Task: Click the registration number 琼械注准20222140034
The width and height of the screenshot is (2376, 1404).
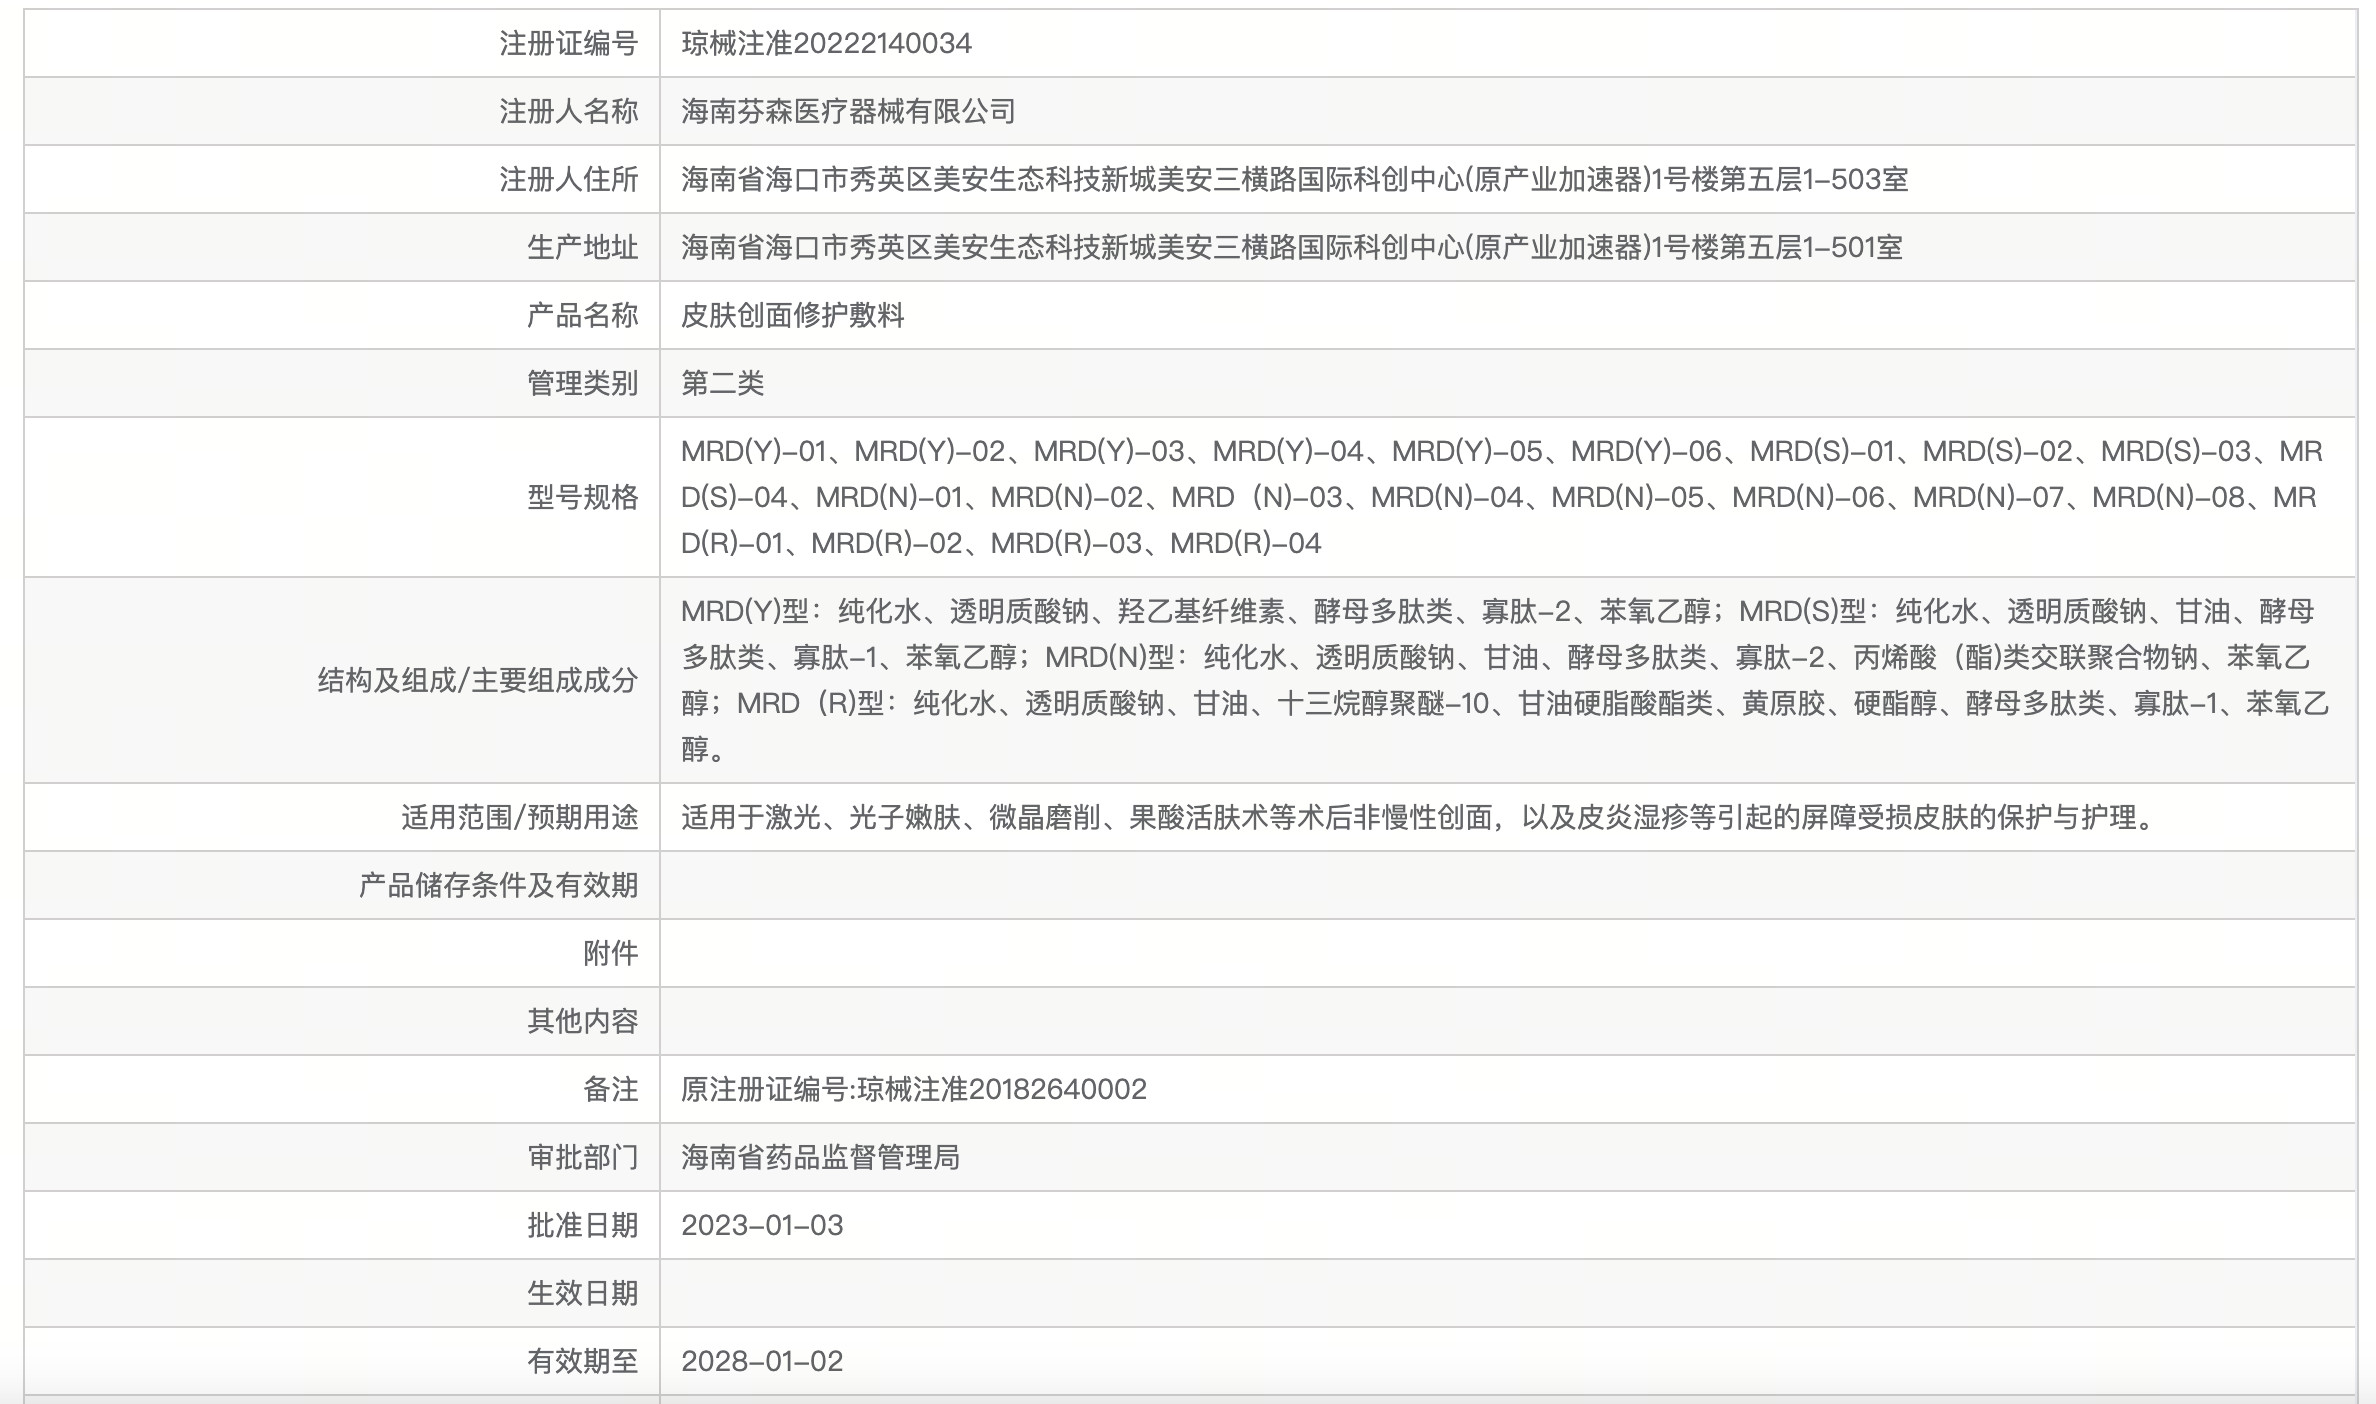Action: [826, 43]
